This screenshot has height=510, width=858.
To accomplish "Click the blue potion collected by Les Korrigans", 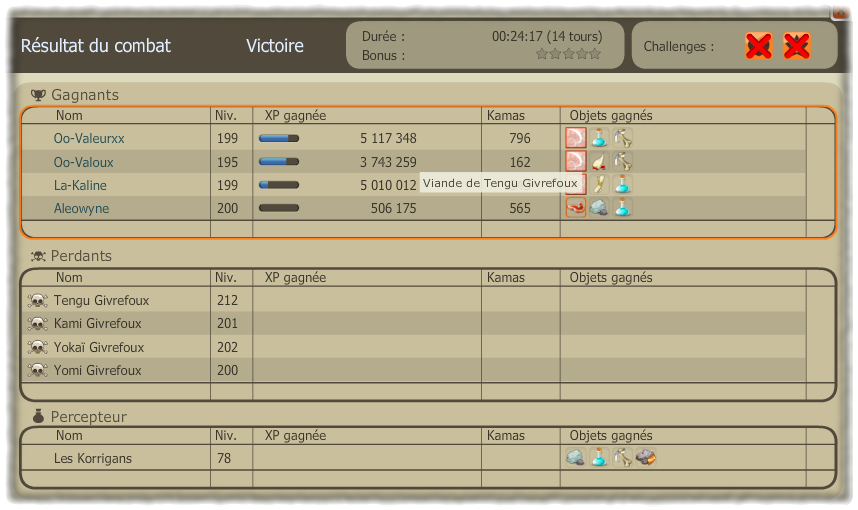I will pos(599,457).
